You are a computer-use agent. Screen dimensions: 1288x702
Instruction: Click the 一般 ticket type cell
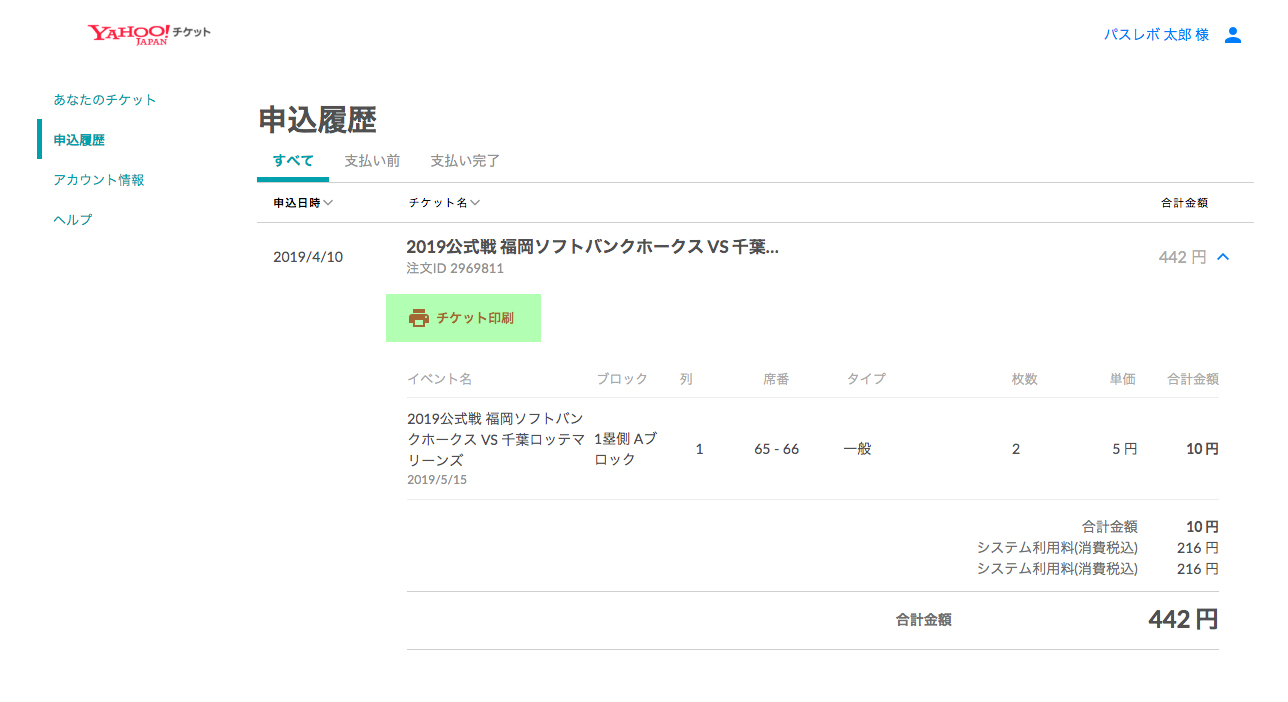pos(857,449)
